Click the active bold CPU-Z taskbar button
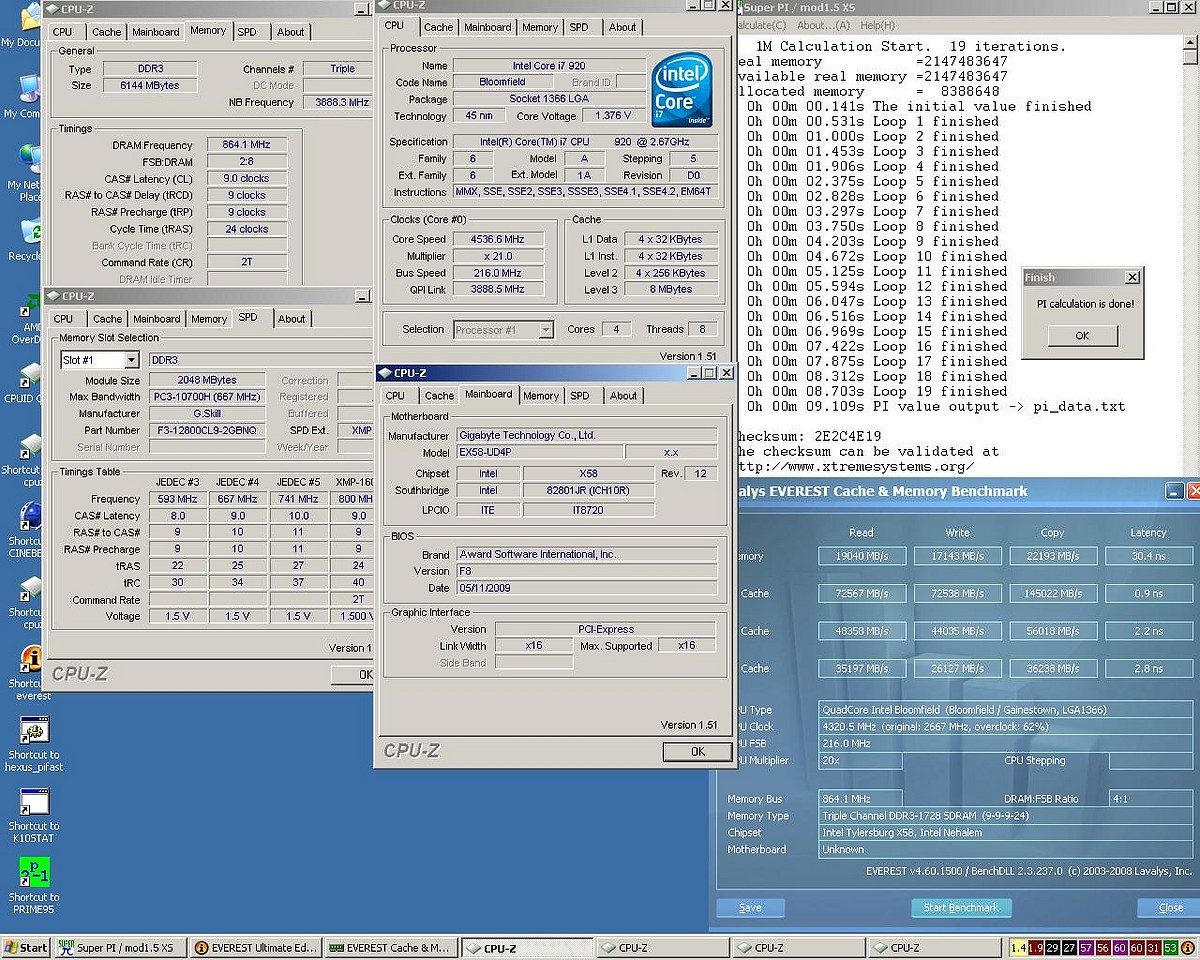 pyautogui.click(x=526, y=948)
